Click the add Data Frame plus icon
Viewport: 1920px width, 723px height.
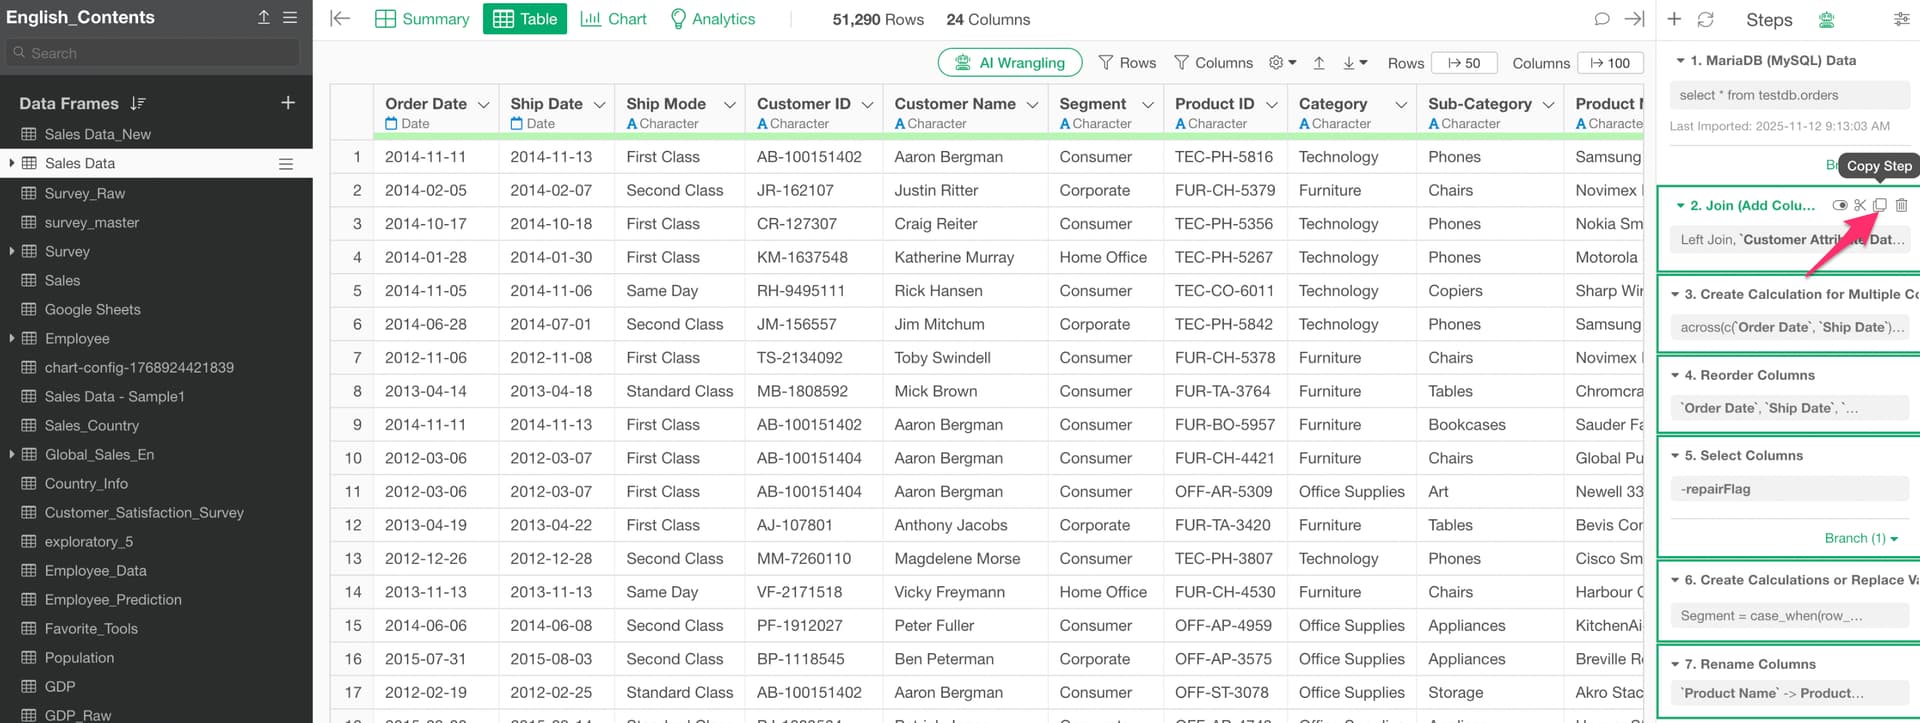pyautogui.click(x=288, y=103)
